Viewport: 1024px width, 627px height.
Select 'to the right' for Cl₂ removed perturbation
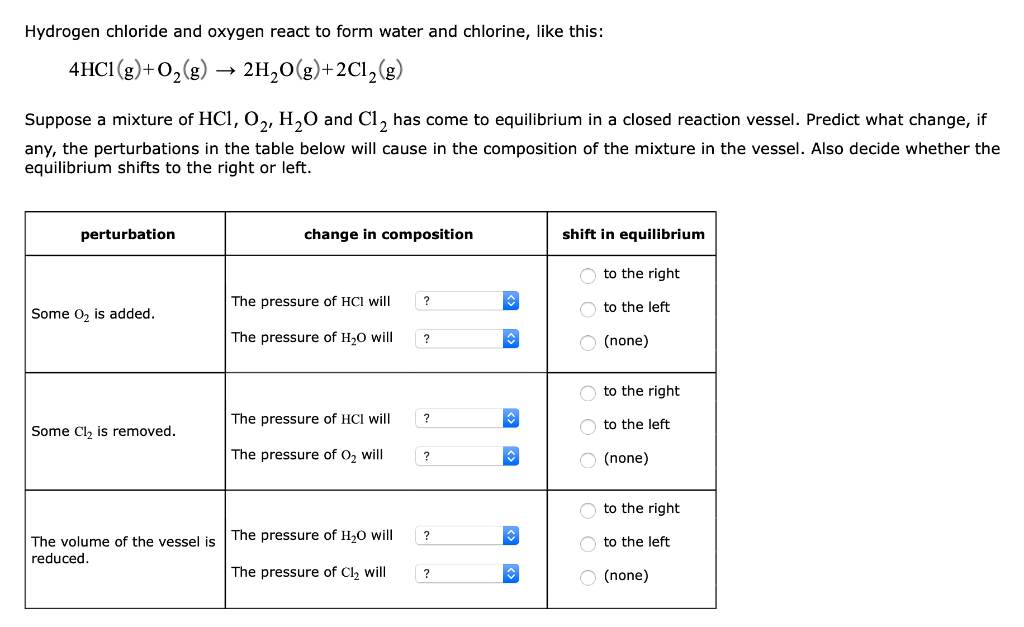click(587, 392)
